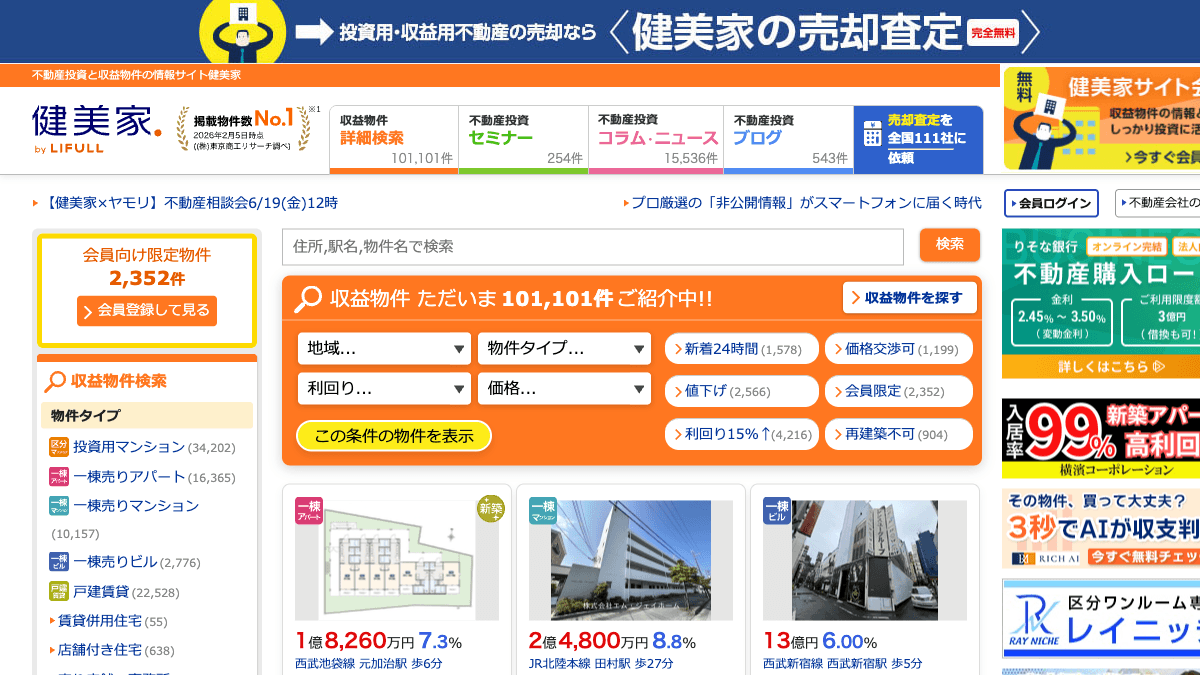Select the 再建築不可 filter
1200x675 pixels.
pyautogui.click(x=898, y=435)
